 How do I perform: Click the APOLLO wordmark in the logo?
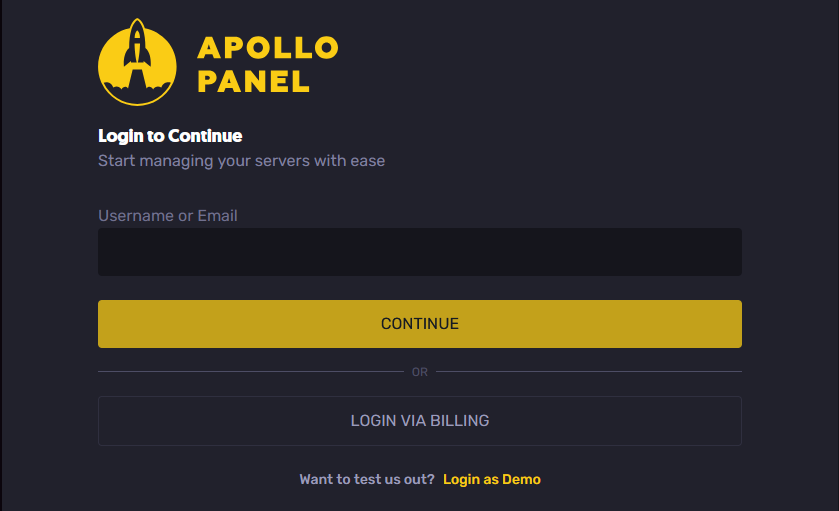[268, 48]
